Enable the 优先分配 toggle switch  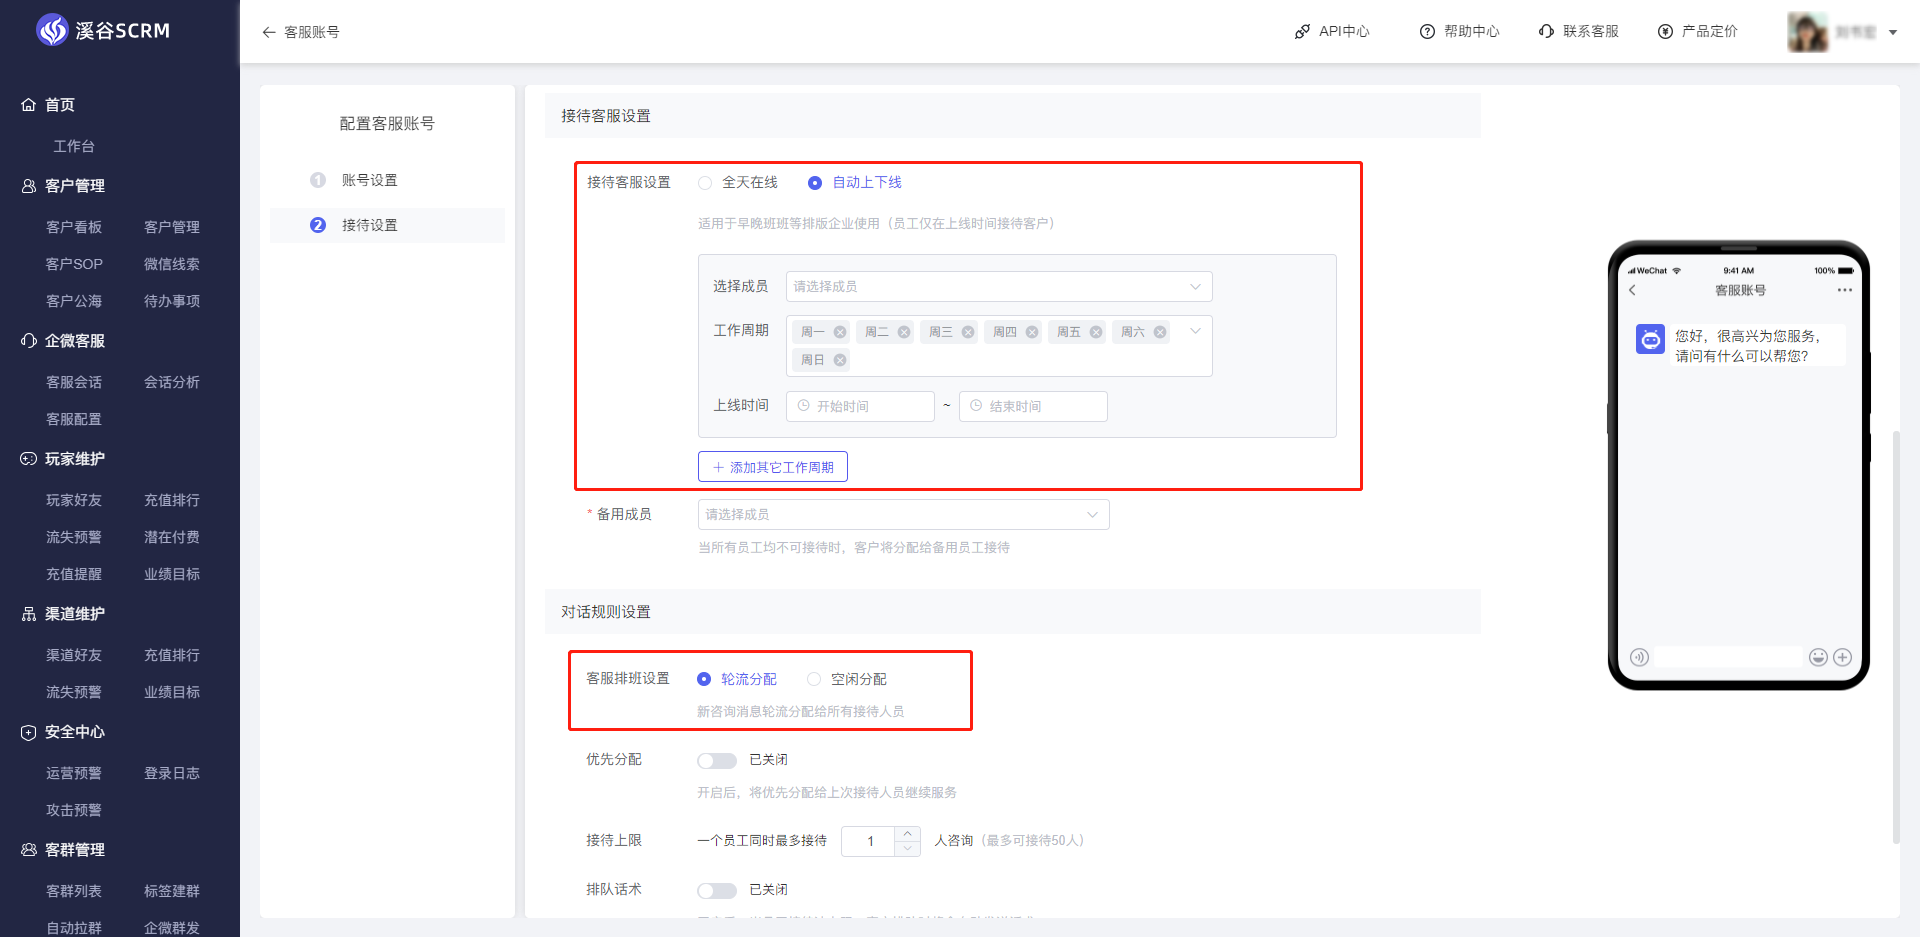pos(717,761)
